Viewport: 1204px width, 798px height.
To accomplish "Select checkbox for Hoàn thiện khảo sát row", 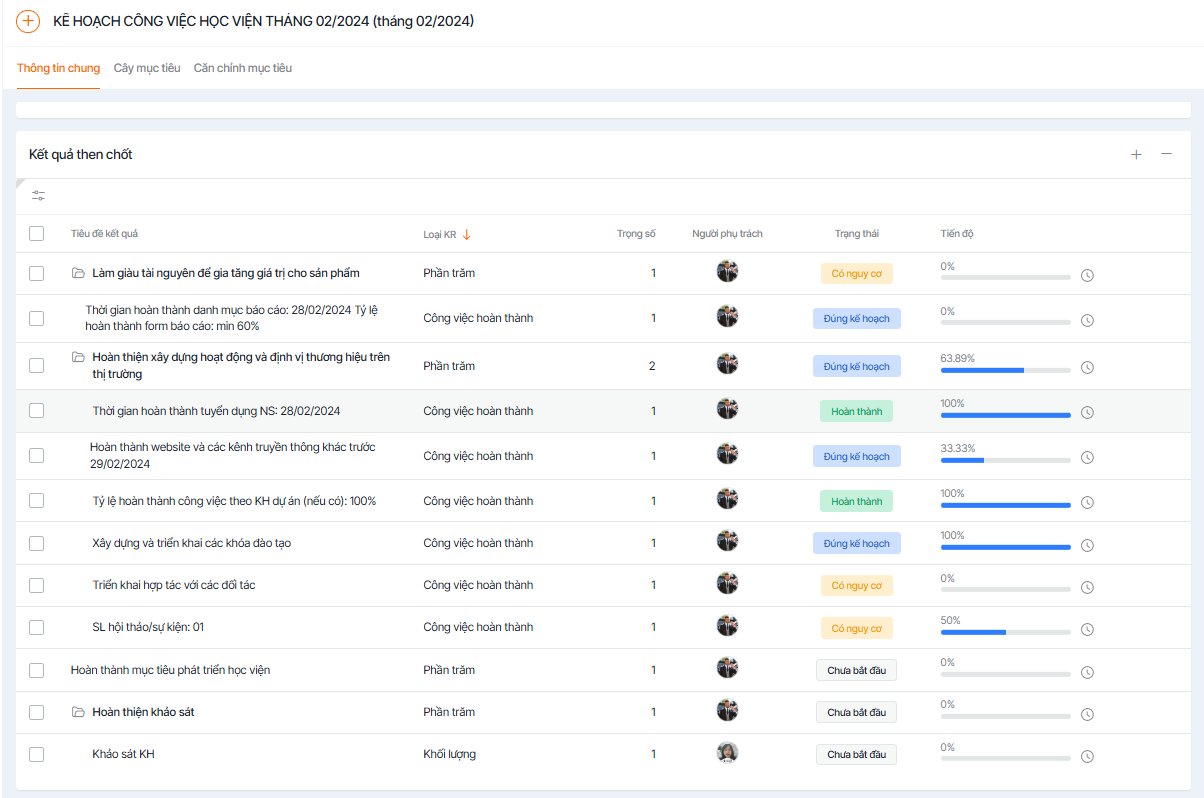I will coord(37,712).
